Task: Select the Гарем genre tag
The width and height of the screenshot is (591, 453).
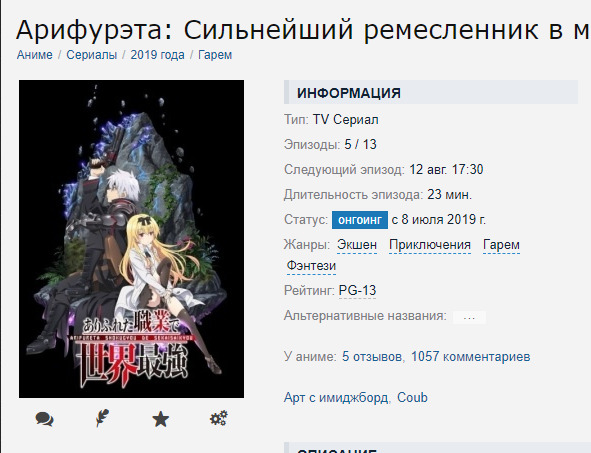Action: (x=501, y=245)
